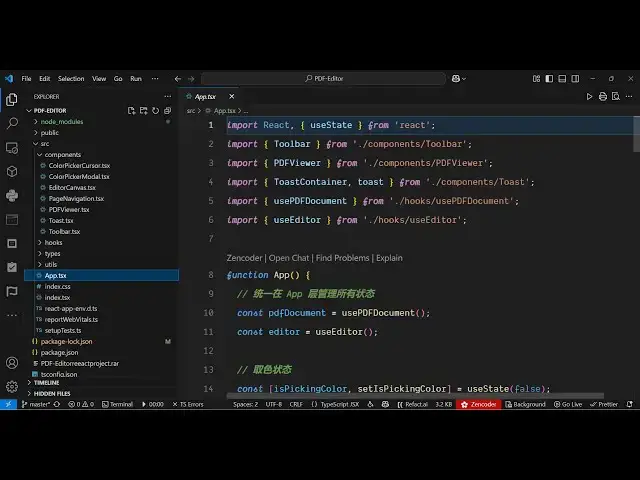Image resolution: width=640 pixels, height=480 pixels.
Task: Click the red Zencoder status bar button
Action: pos(478,404)
